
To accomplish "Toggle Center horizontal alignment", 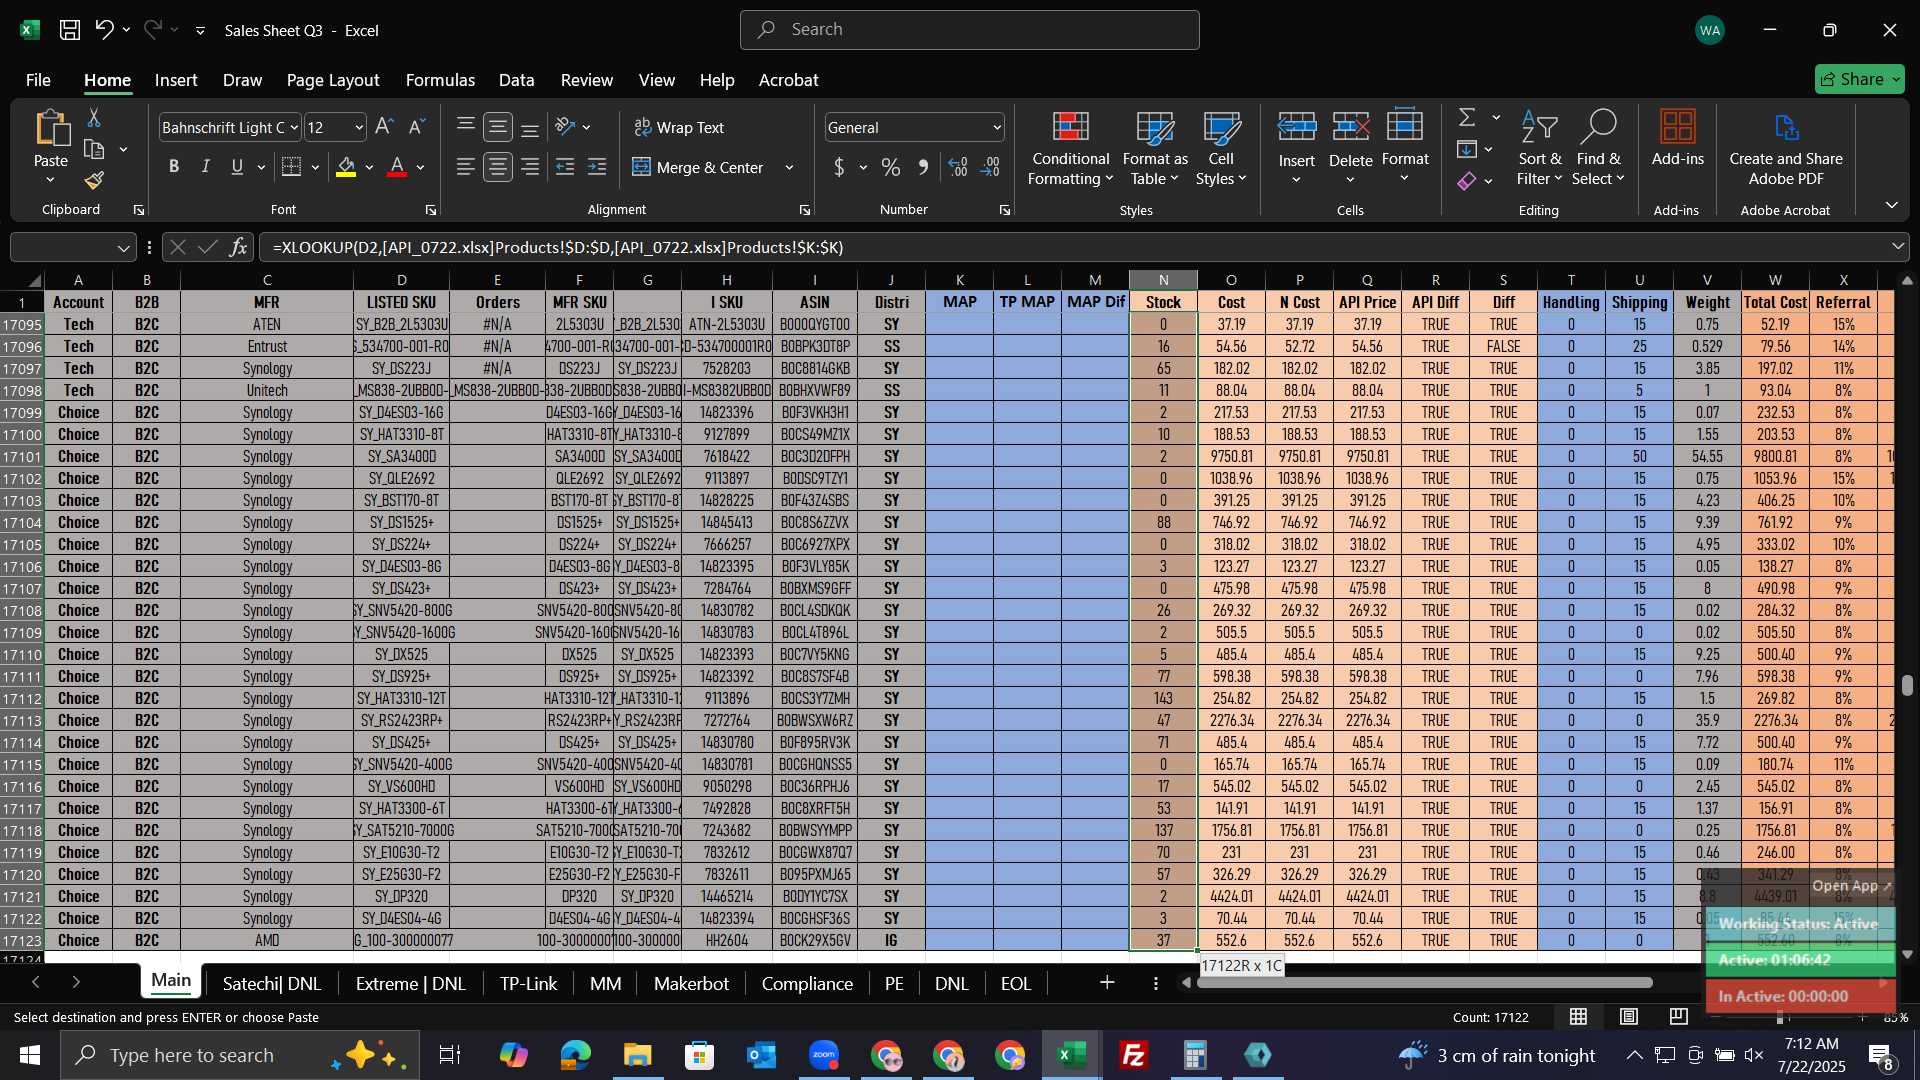I will pos(497,167).
